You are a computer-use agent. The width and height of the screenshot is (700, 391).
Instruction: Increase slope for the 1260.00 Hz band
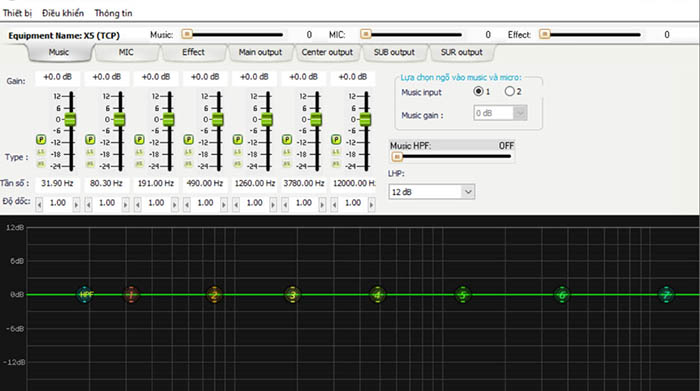(273, 204)
